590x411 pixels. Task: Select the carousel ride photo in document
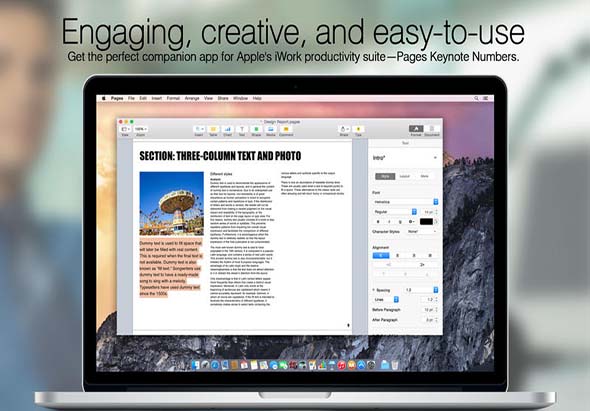click(172, 204)
